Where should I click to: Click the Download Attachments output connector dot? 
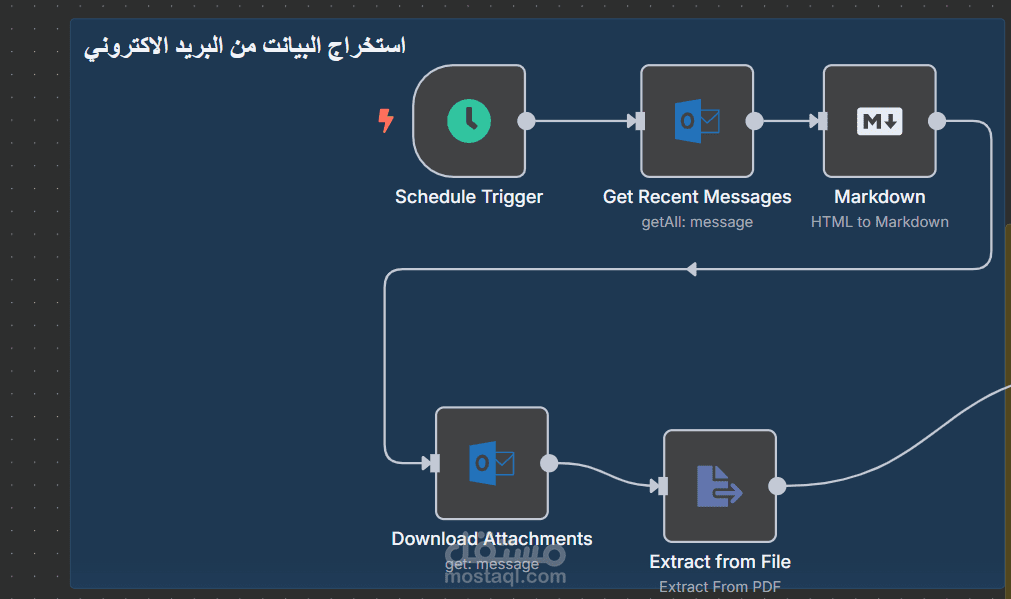click(x=549, y=463)
